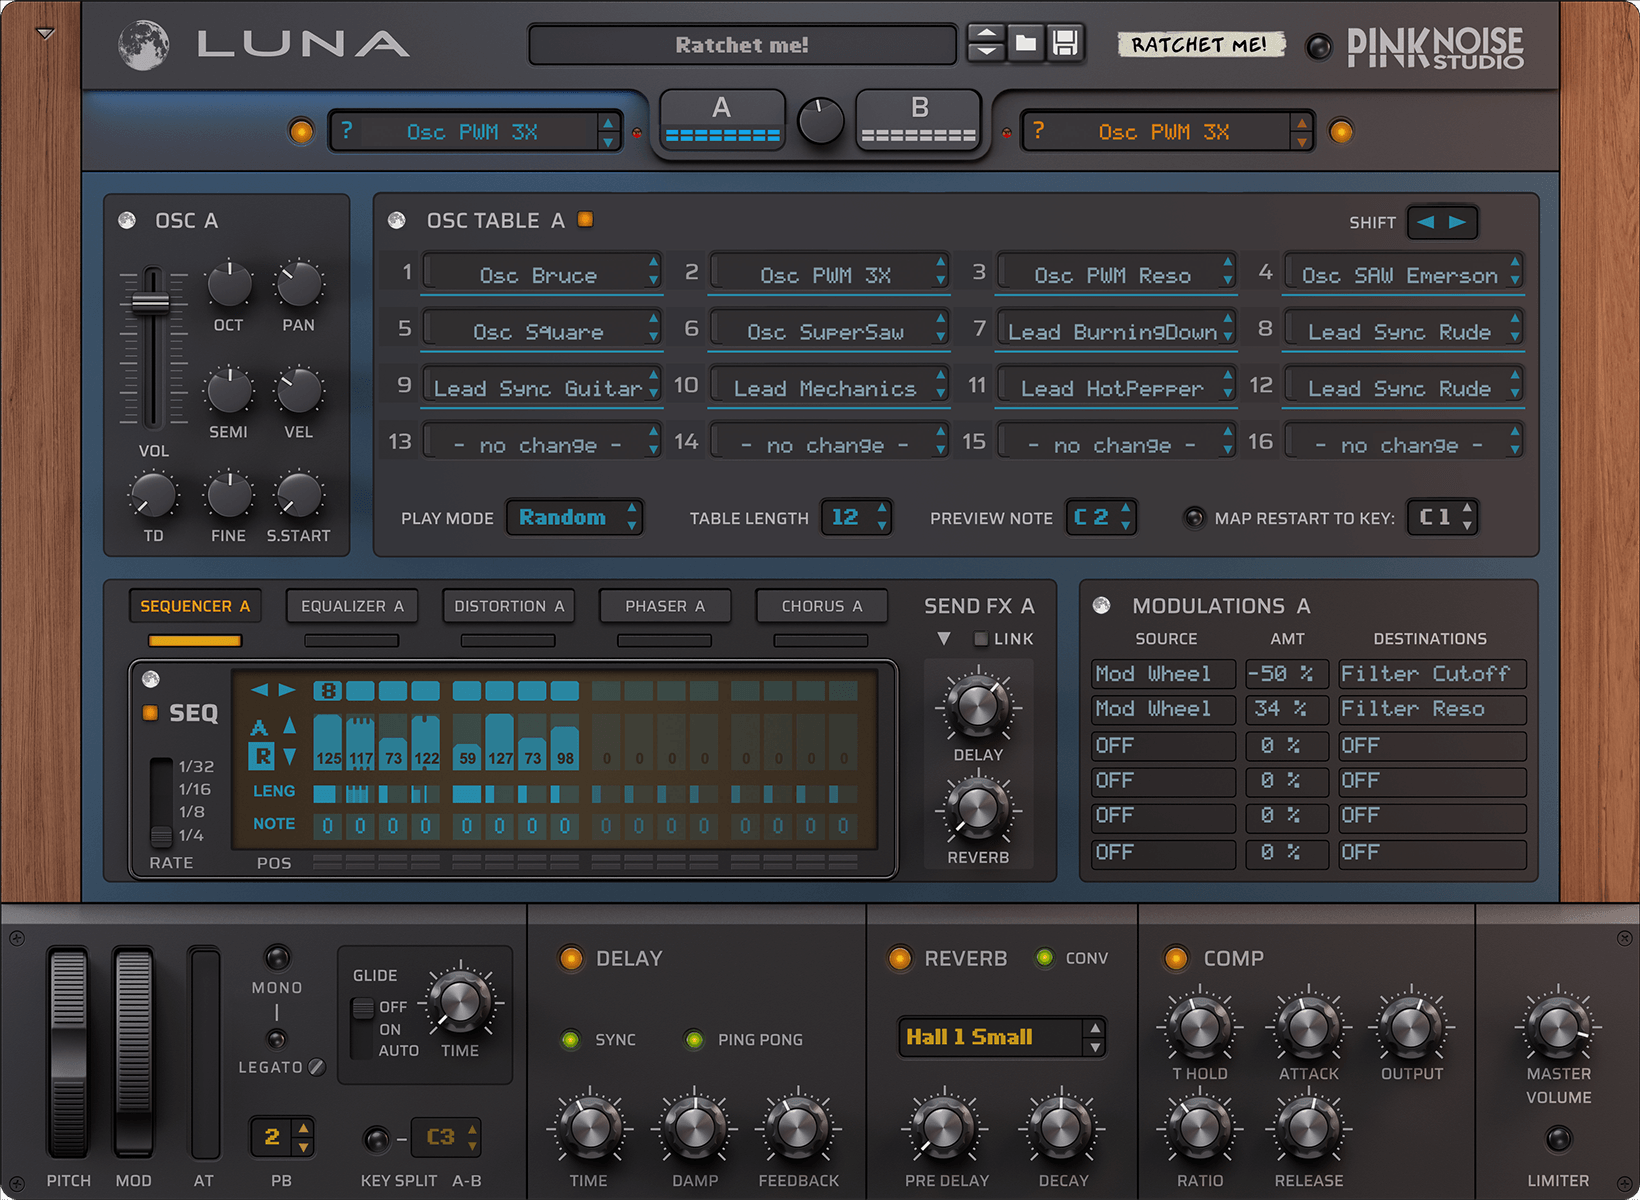The image size is (1640, 1200).
Task: Click the Filter Cutoff modulation destination field
Action: tap(1431, 674)
